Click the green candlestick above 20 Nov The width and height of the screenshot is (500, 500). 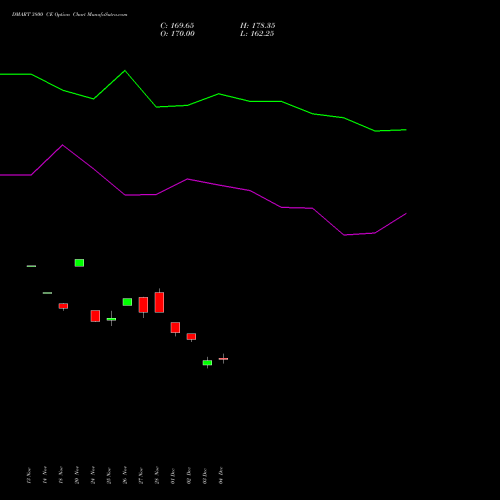tap(79, 263)
